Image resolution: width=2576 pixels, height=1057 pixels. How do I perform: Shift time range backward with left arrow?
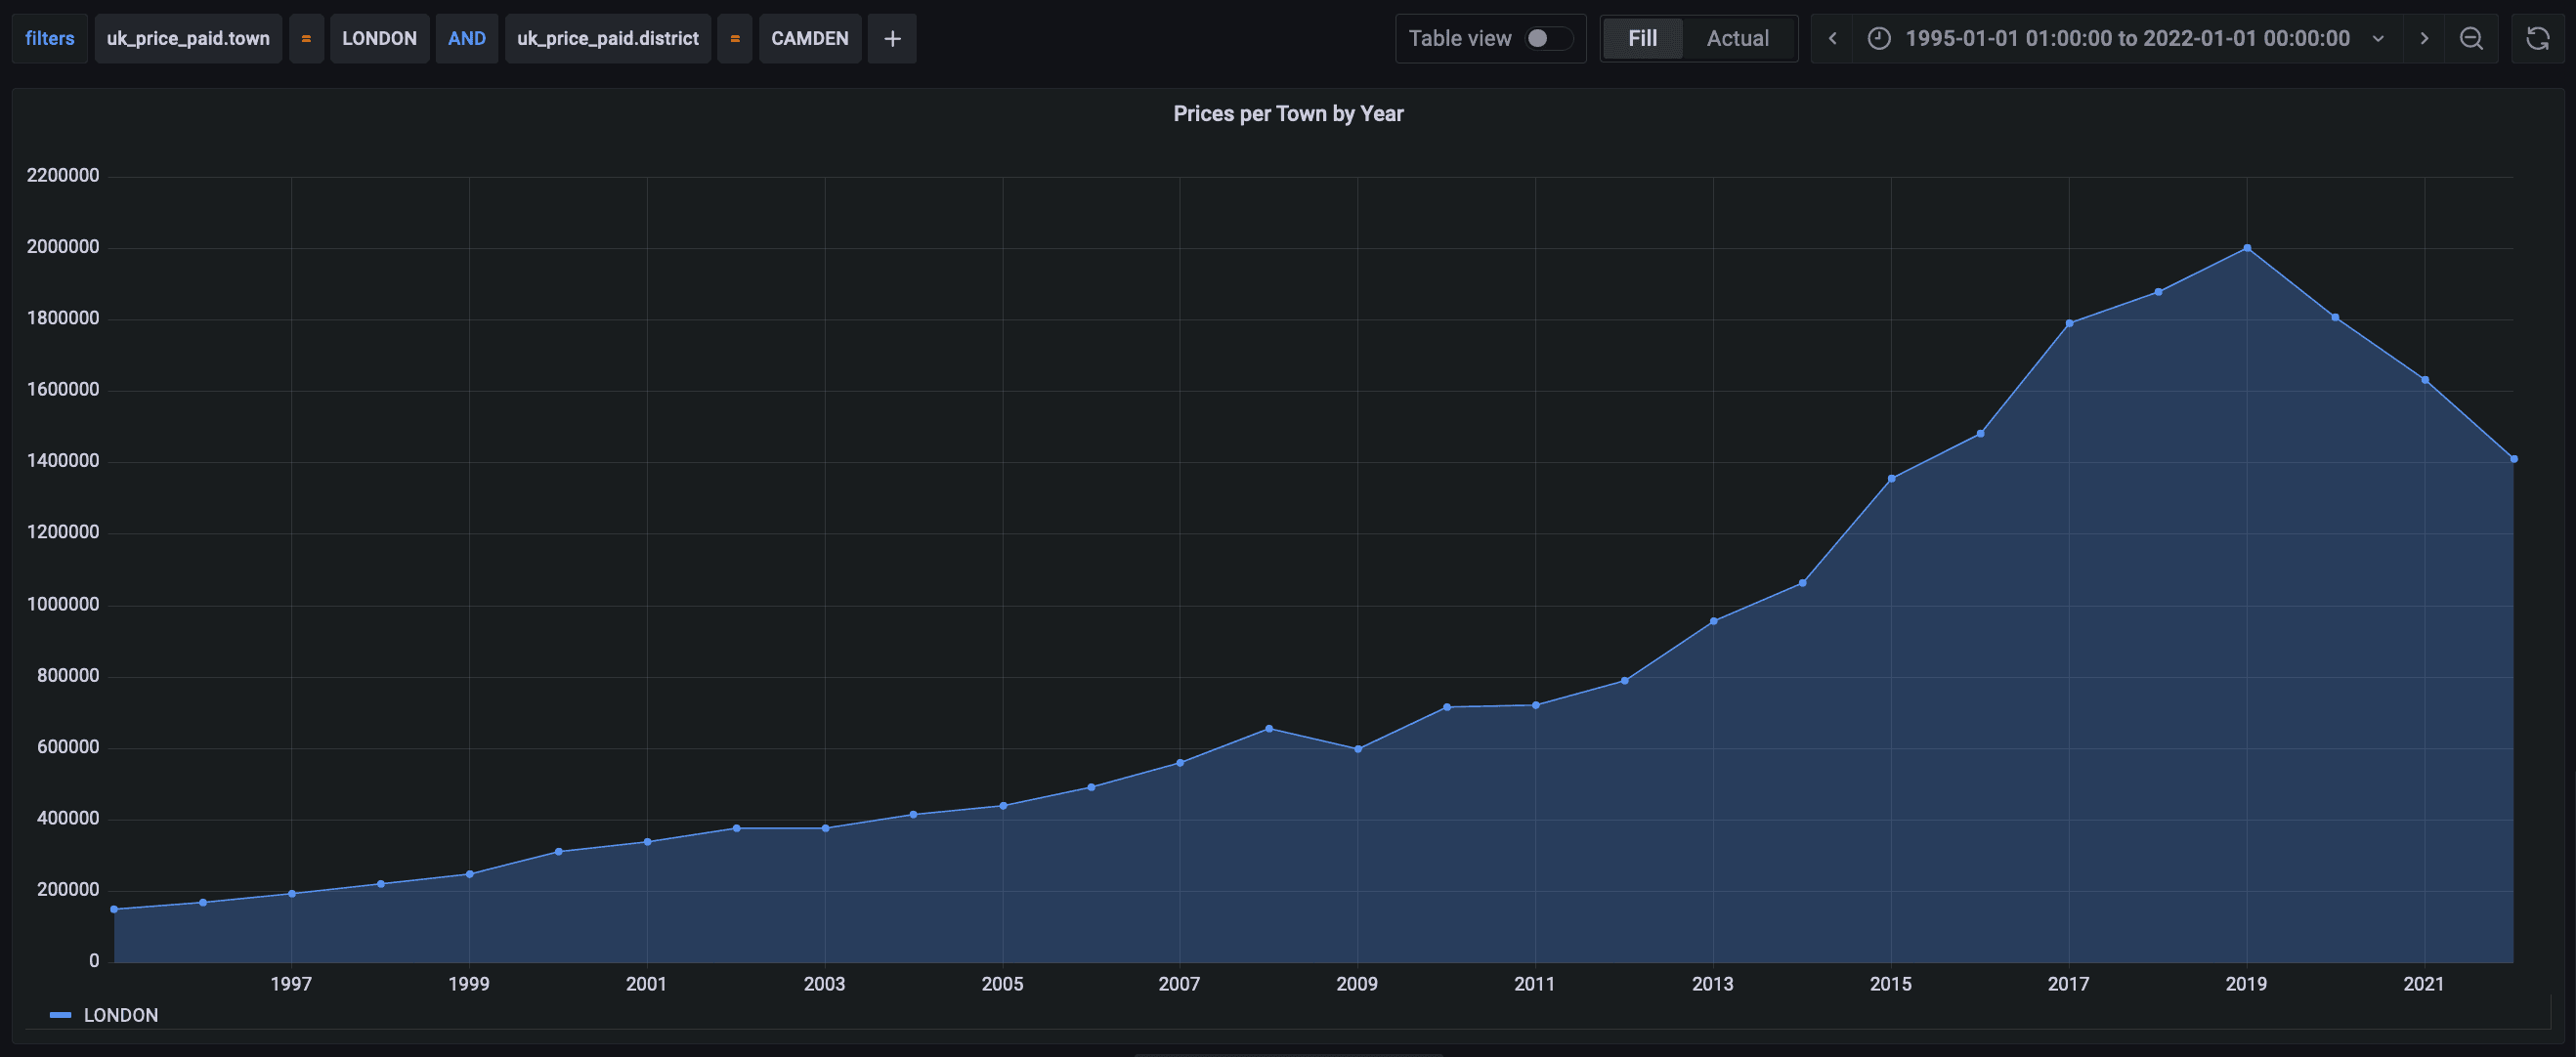pos(1832,39)
